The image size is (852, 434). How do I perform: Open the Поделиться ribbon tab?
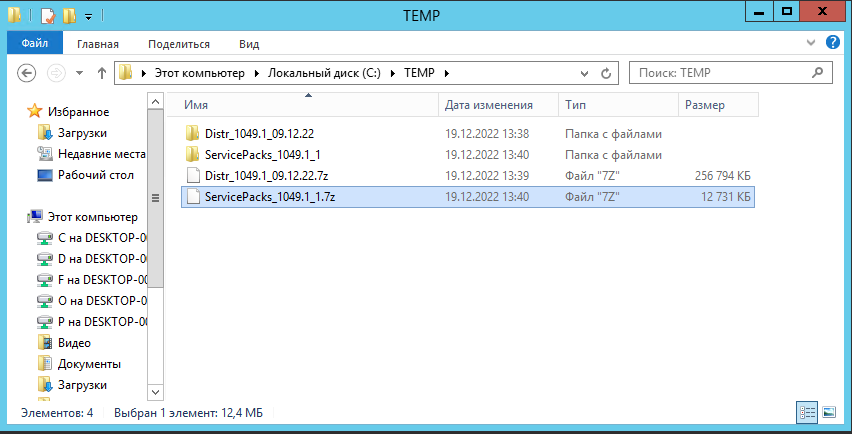tap(179, 45)
